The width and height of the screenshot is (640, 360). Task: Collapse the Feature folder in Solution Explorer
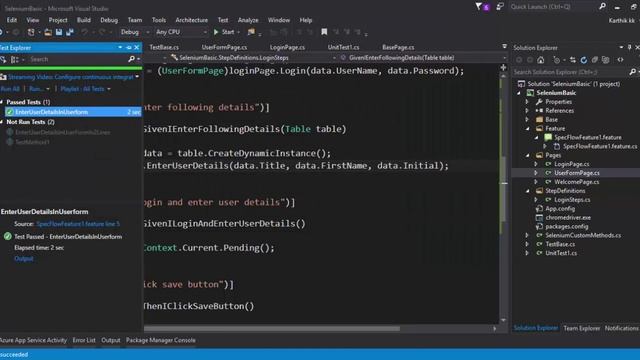[527, 129]
